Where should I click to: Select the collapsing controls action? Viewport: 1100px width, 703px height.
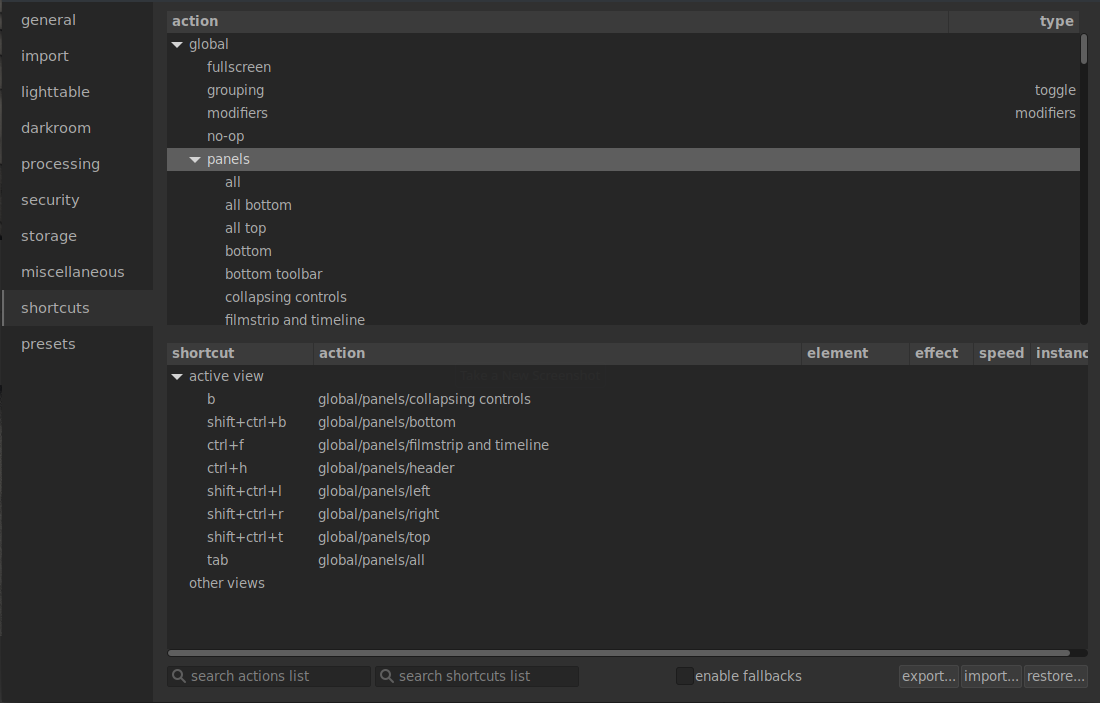[x=286, y=297]
